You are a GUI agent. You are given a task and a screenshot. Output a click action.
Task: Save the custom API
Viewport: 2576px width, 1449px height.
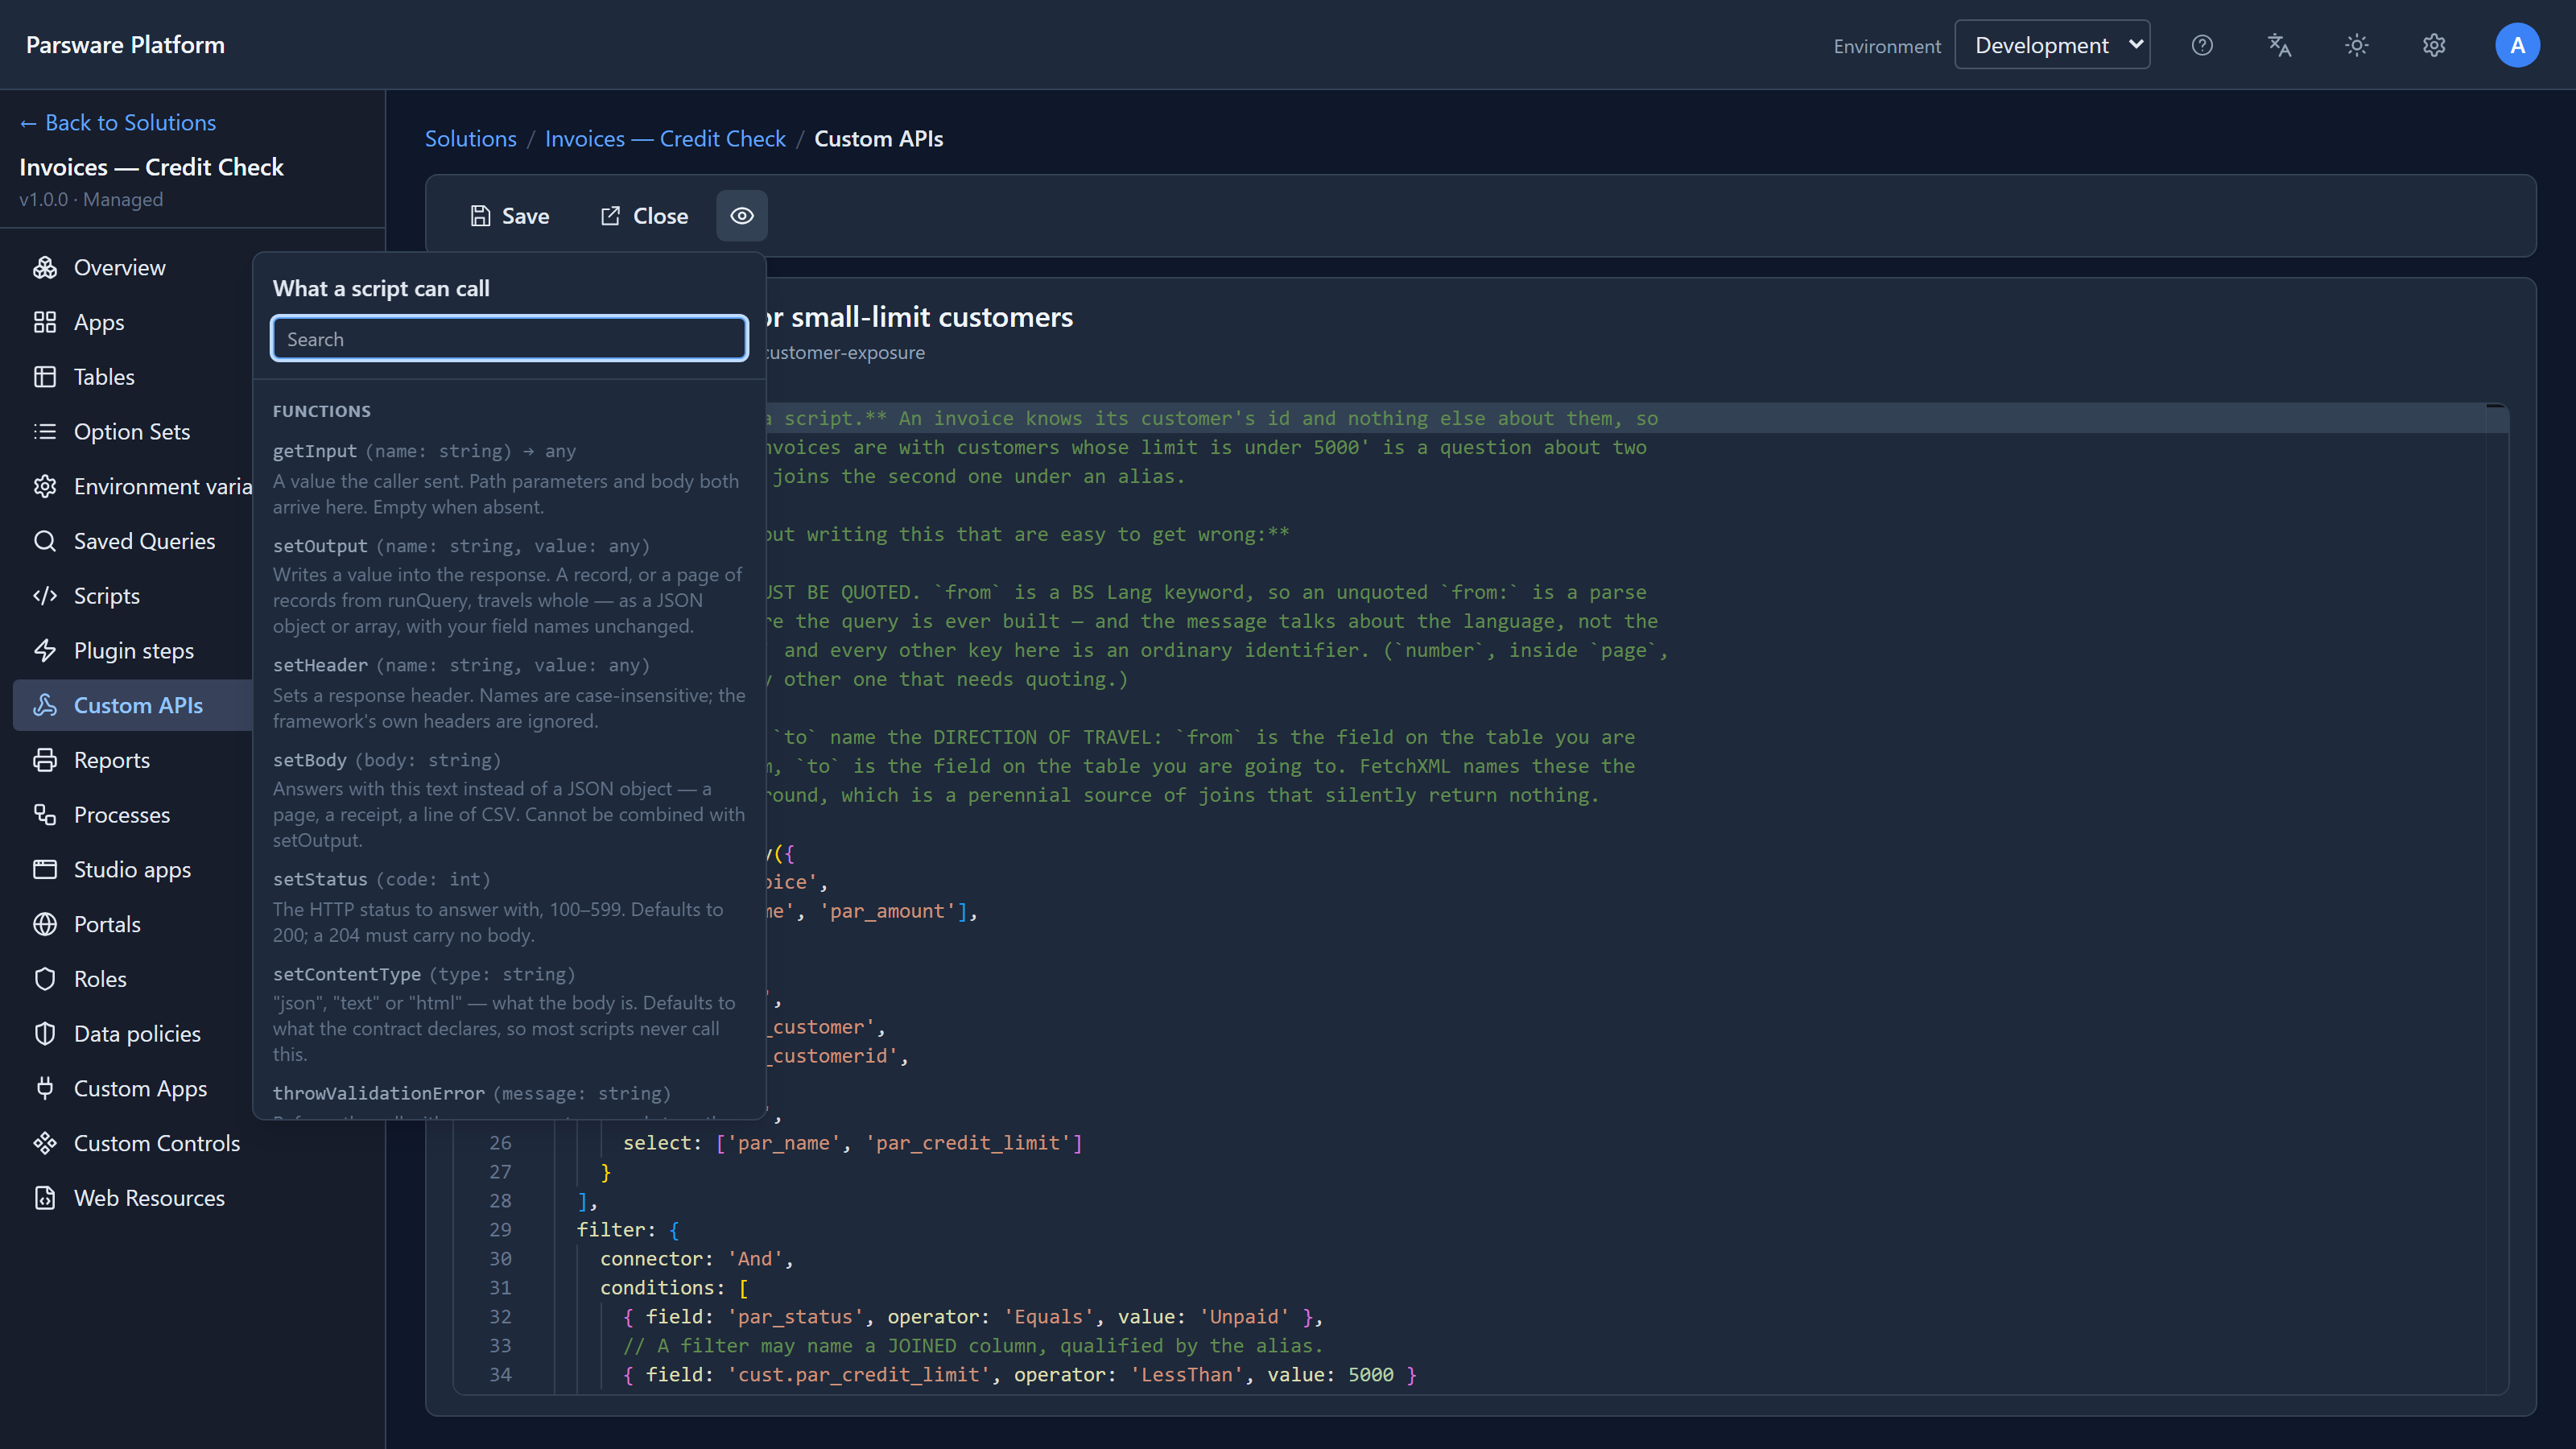(x=510, y=216)
